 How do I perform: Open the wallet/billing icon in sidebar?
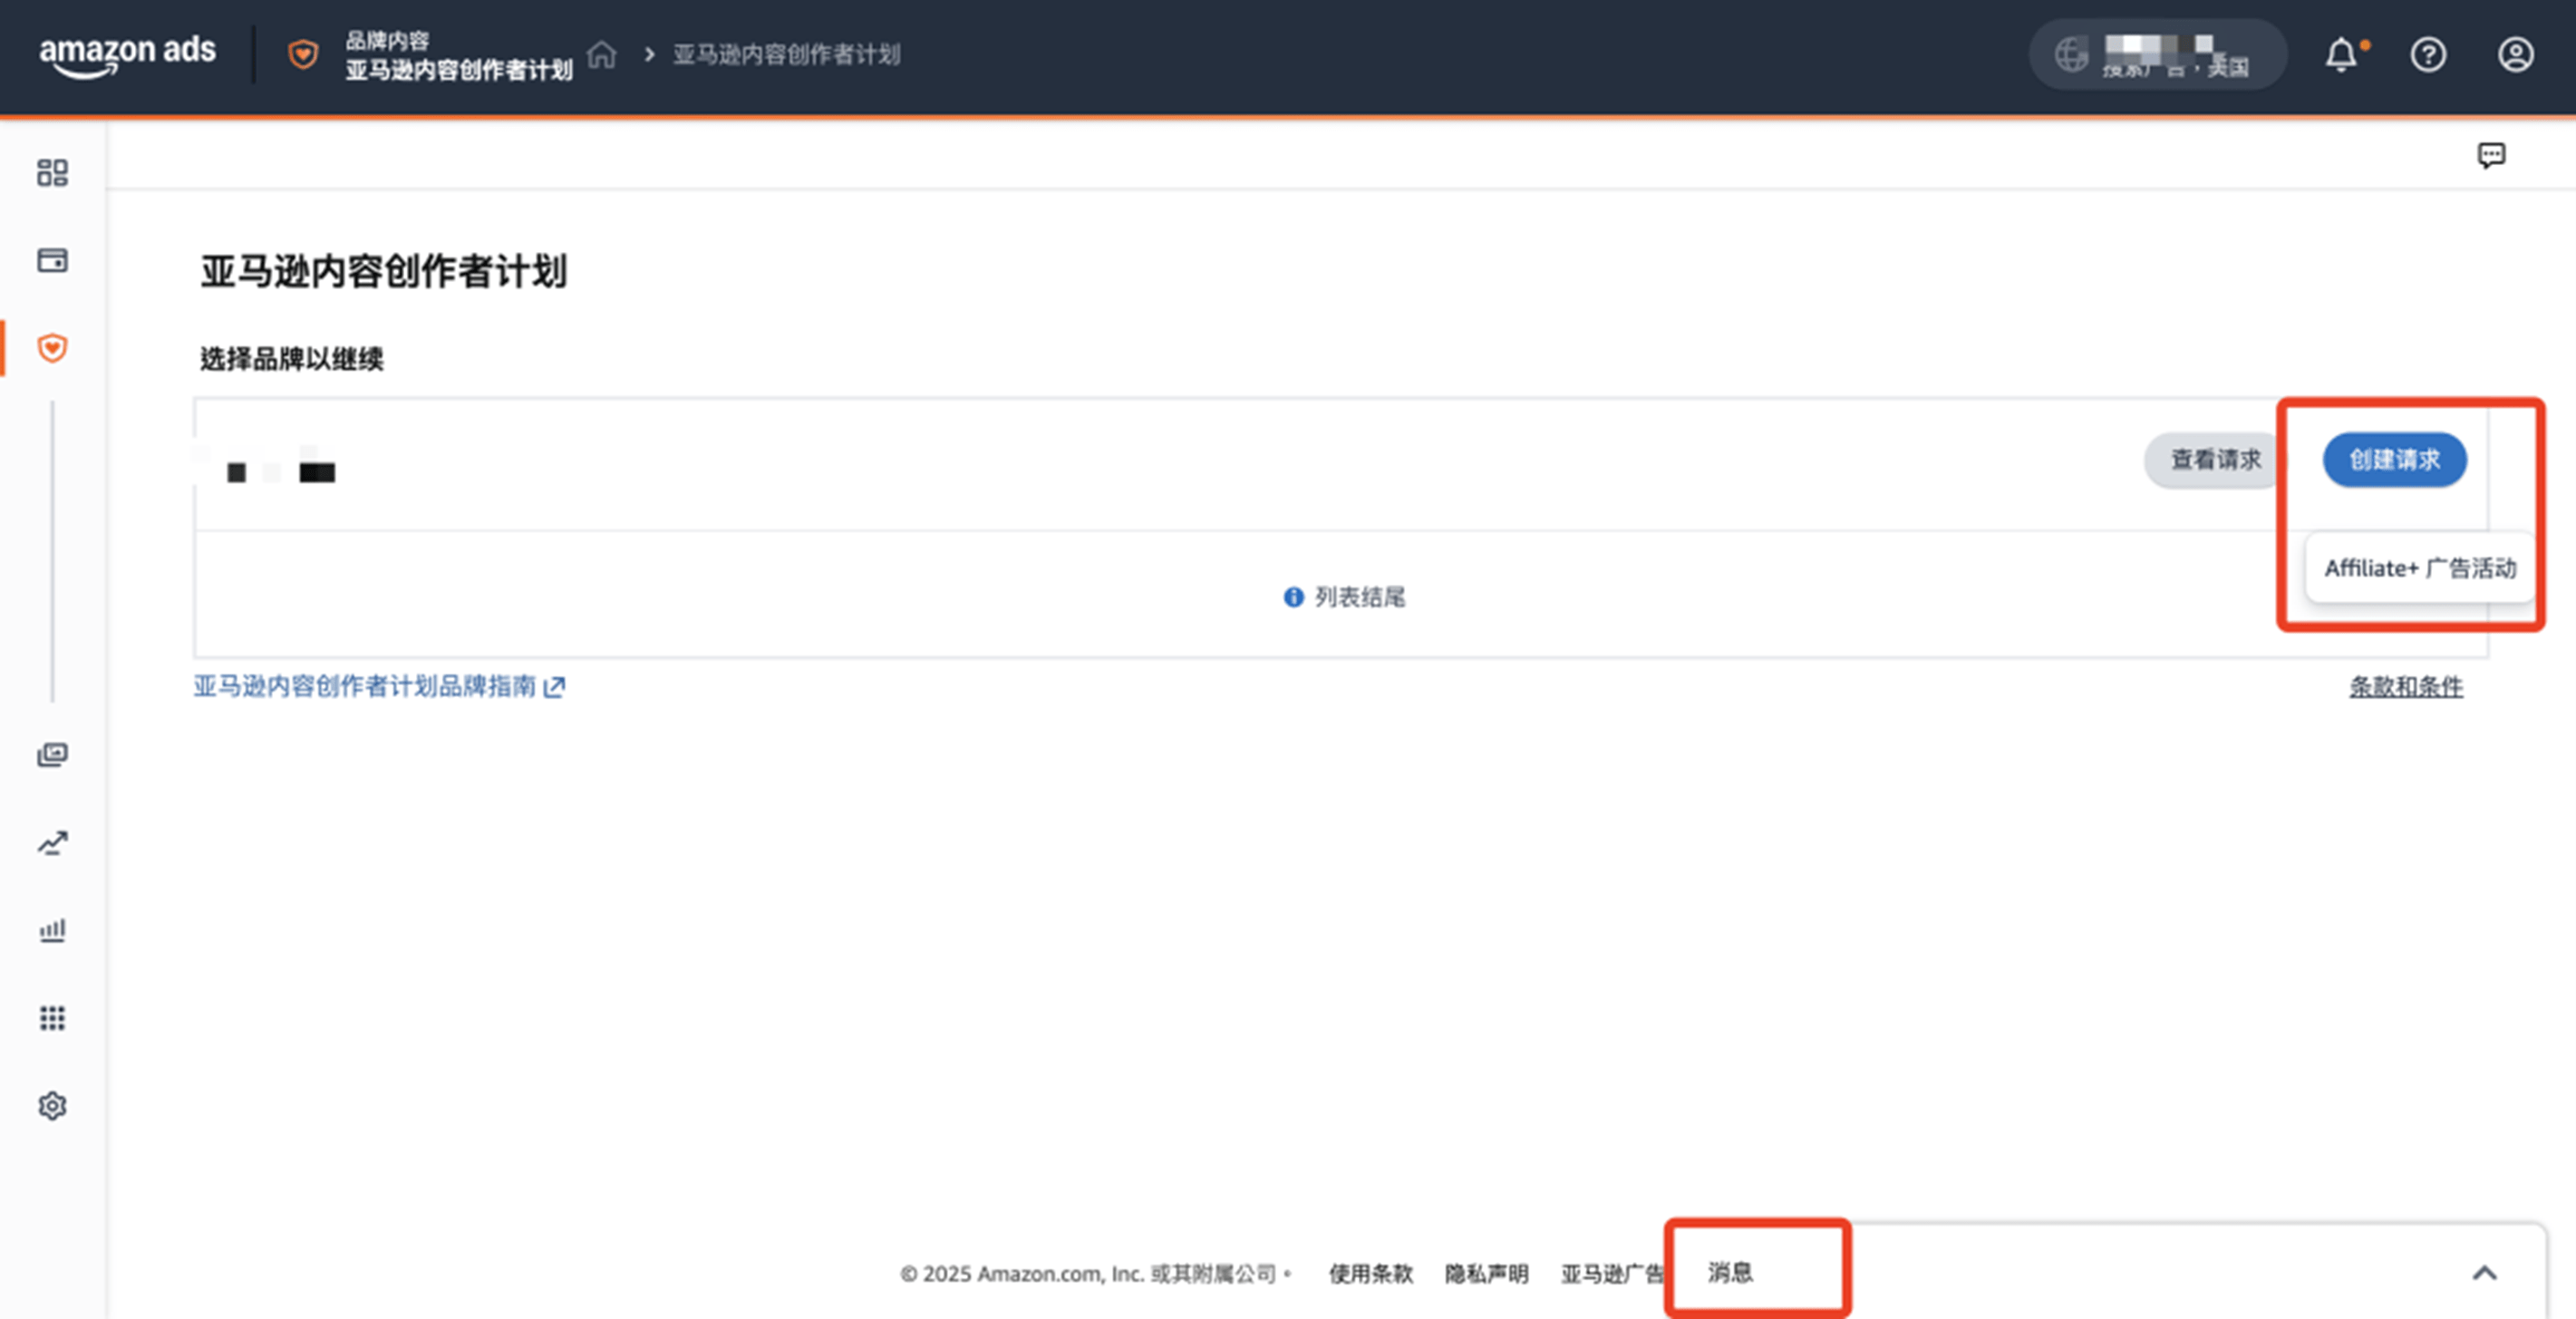tap(52, 260)
